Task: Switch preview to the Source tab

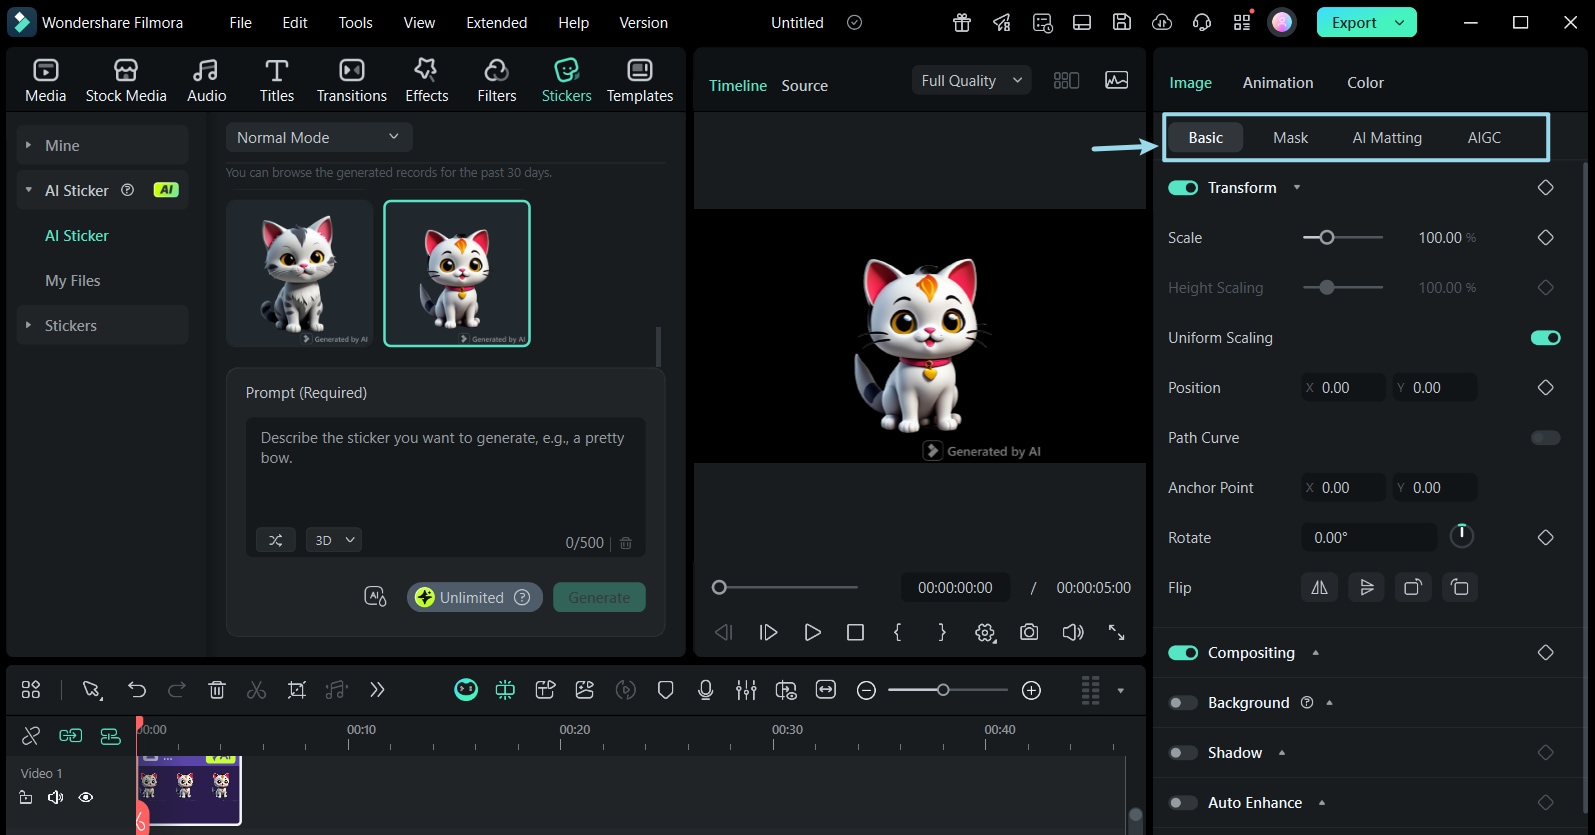Action: coord(804,86)
